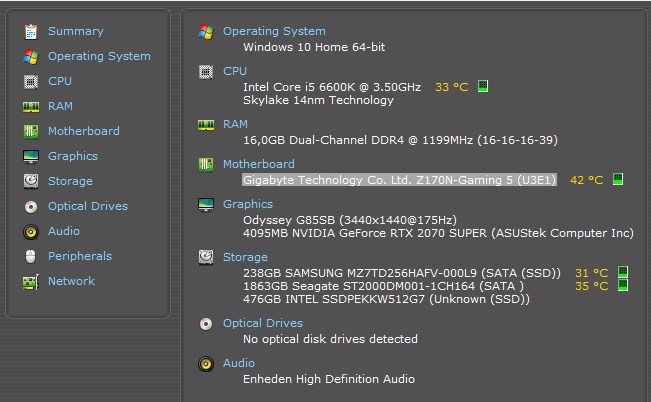Click the Intel Core i5 6600K @ 3.50GHz text

pyautogui.click(x=332, y=87)
